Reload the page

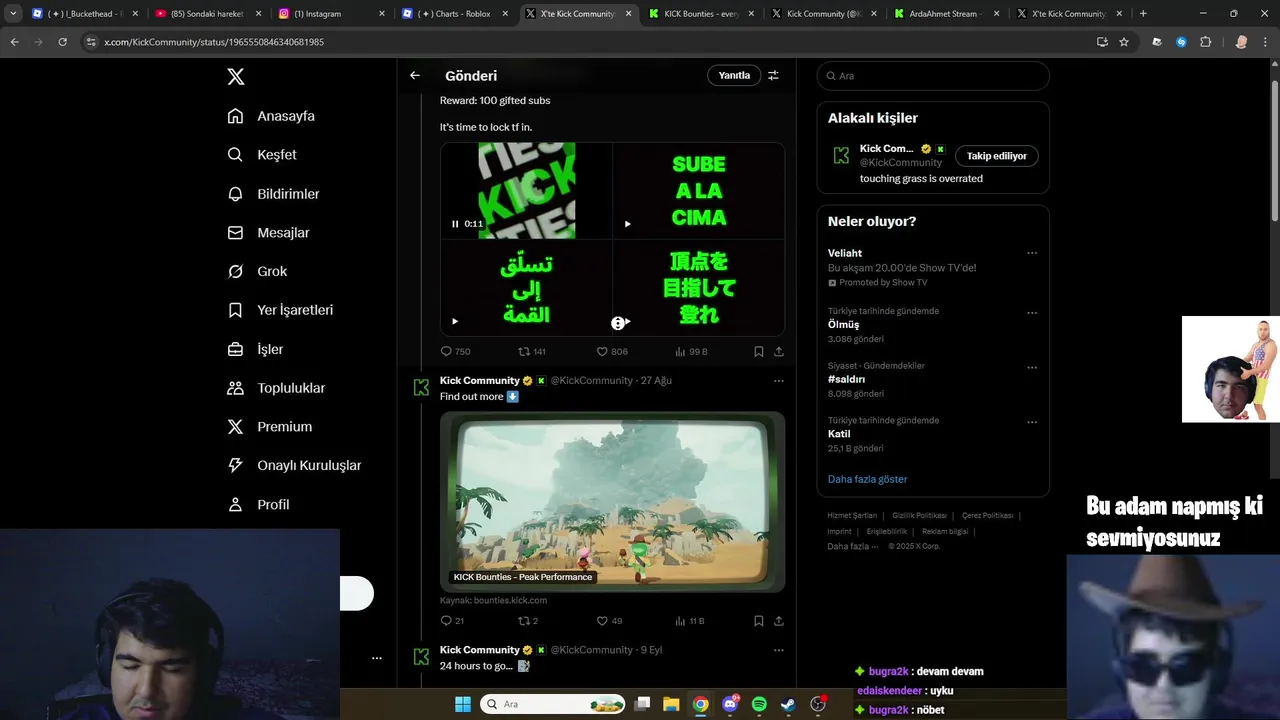coord(63,42)
